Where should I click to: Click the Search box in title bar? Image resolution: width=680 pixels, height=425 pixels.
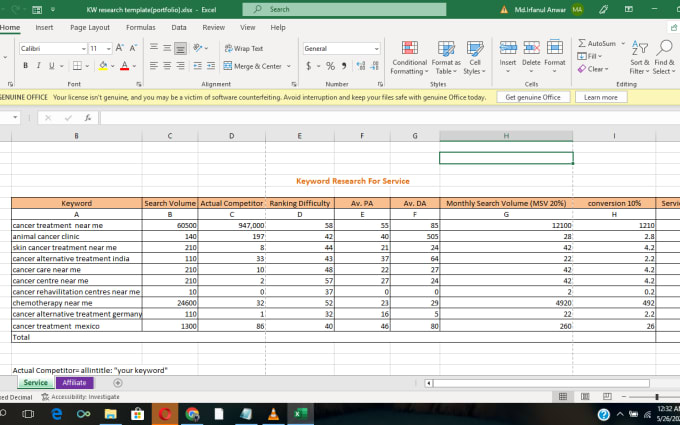344,9
